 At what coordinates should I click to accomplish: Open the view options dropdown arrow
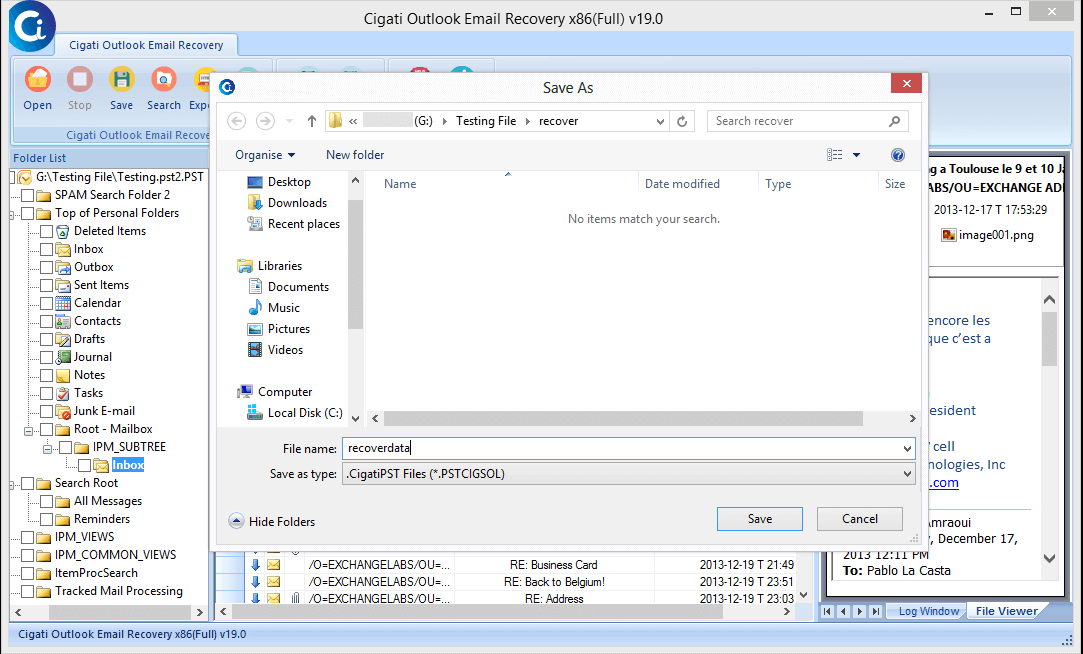coord(856,155)
